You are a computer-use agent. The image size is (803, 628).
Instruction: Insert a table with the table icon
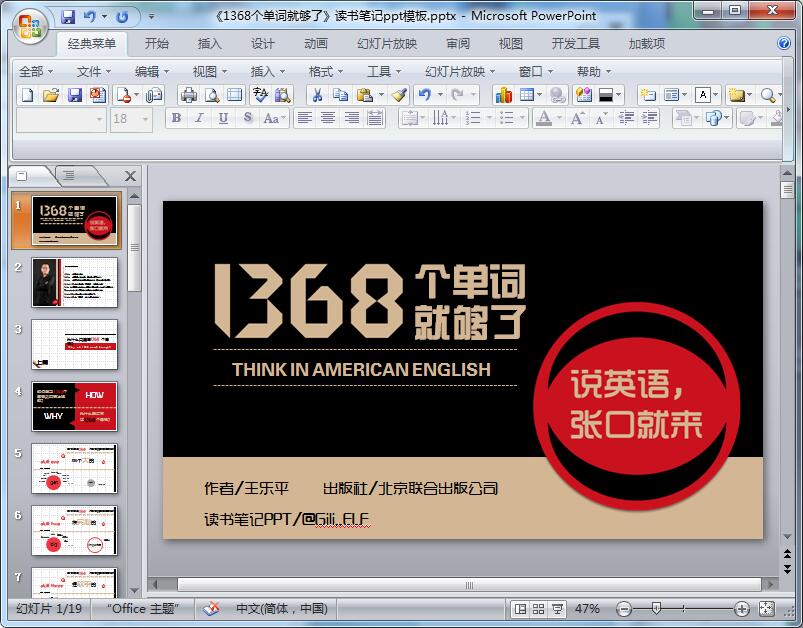tap(527, 95)
